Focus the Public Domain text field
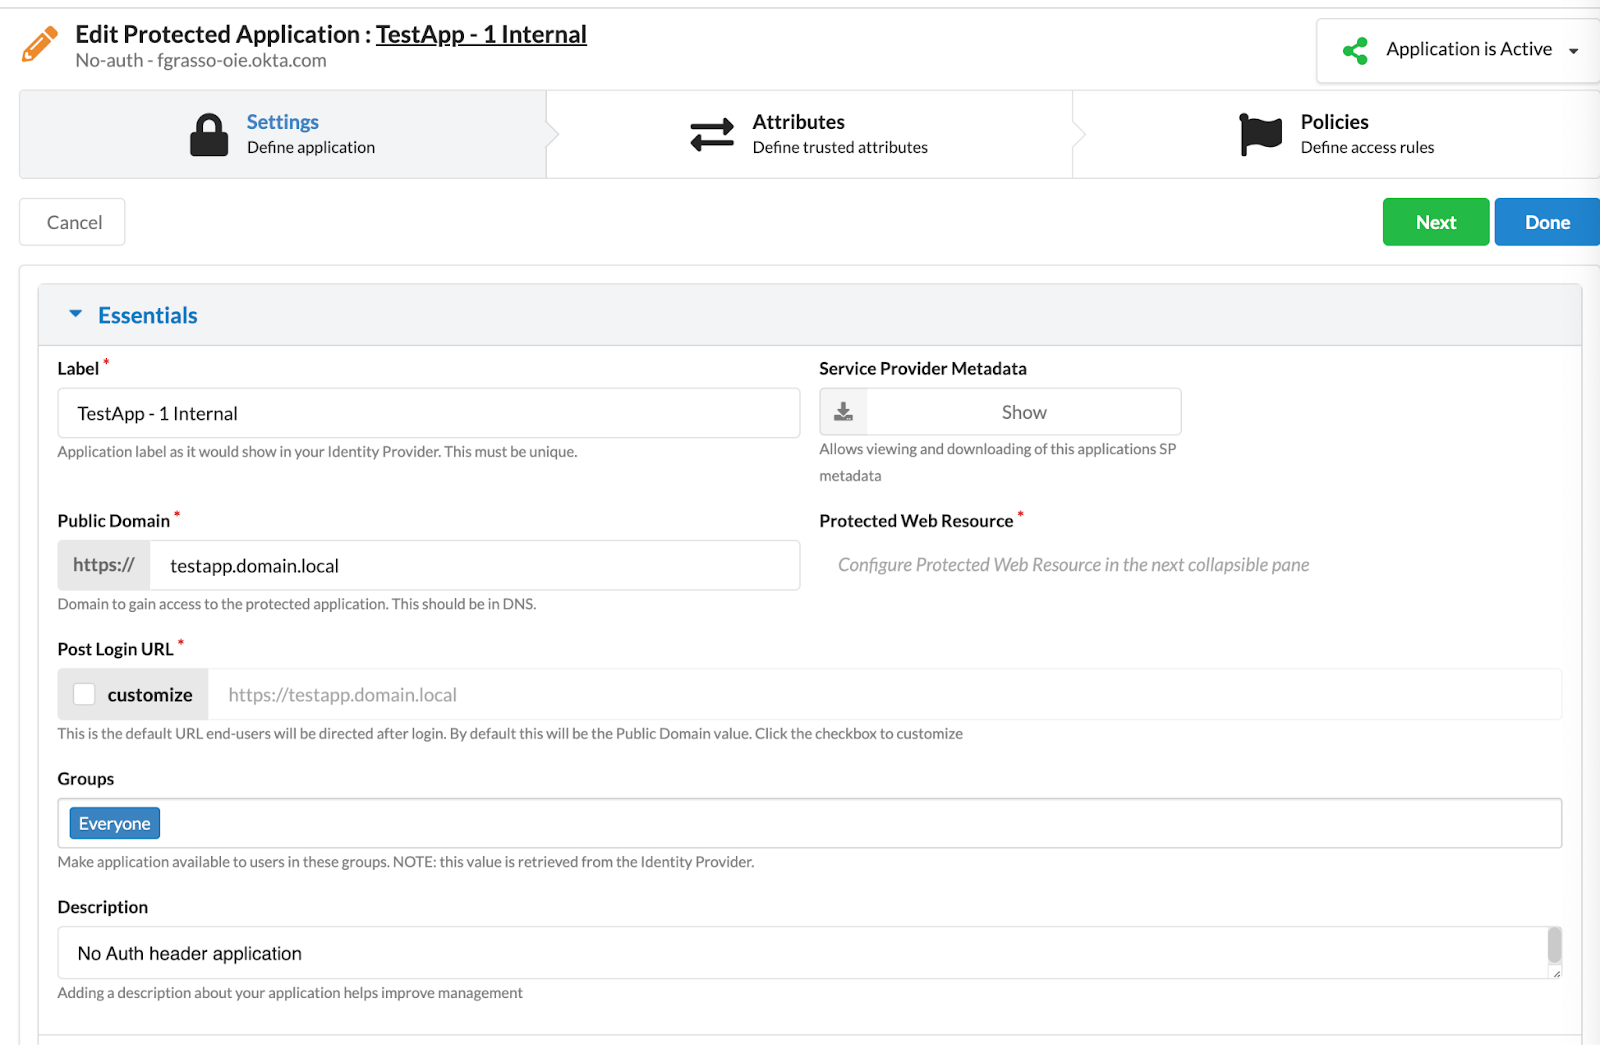This screenshot has height=1045, width=1600. (x=474, y=566)
